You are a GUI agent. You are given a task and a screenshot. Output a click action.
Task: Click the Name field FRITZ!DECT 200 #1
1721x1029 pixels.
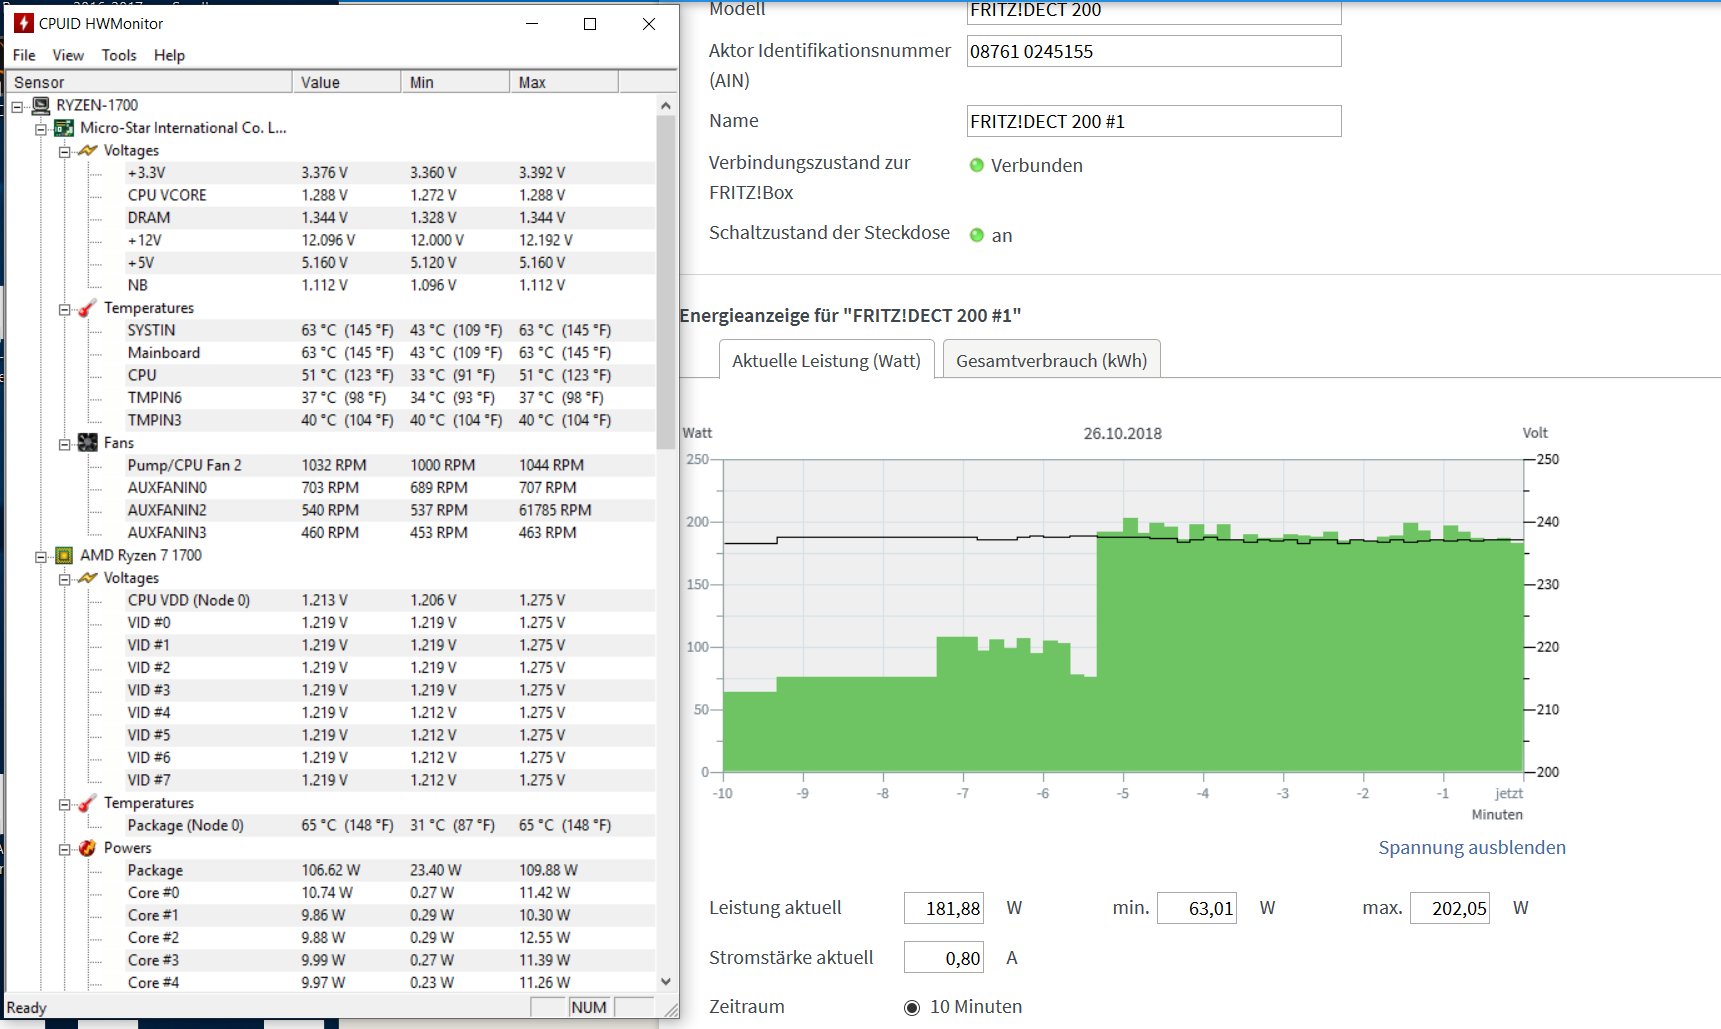1154,121
